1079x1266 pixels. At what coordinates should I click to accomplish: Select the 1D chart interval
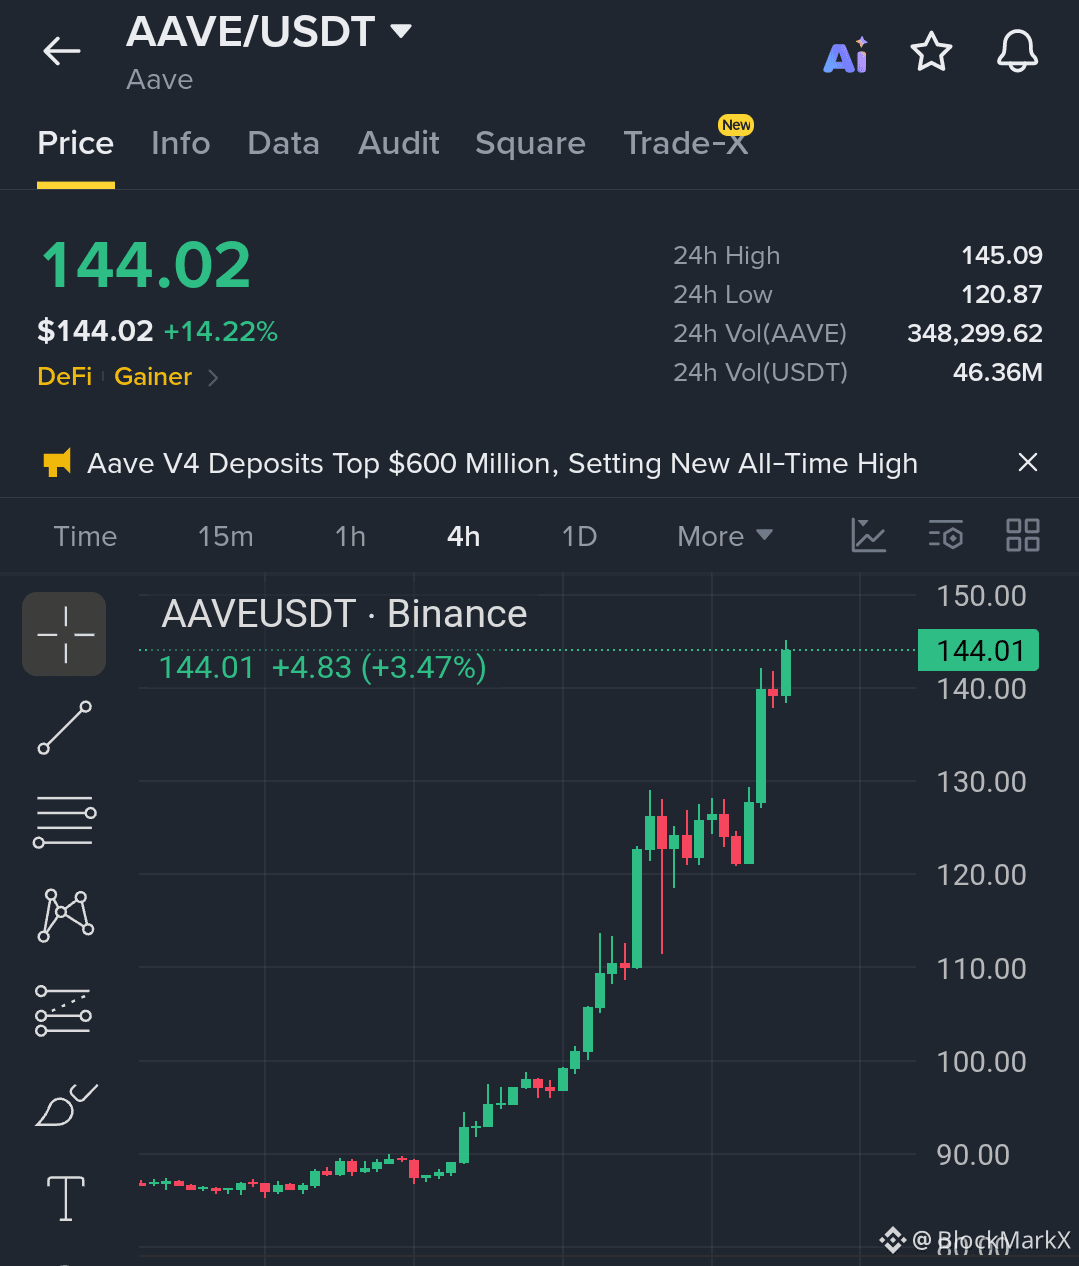pos(580,536)
